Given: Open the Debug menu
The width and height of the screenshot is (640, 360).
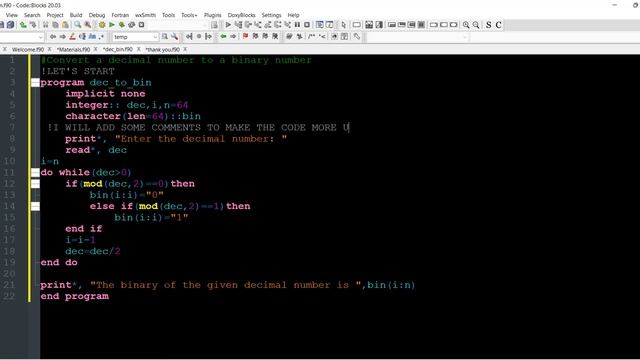Looking at the screenshot, I should (x=97, y=15).
